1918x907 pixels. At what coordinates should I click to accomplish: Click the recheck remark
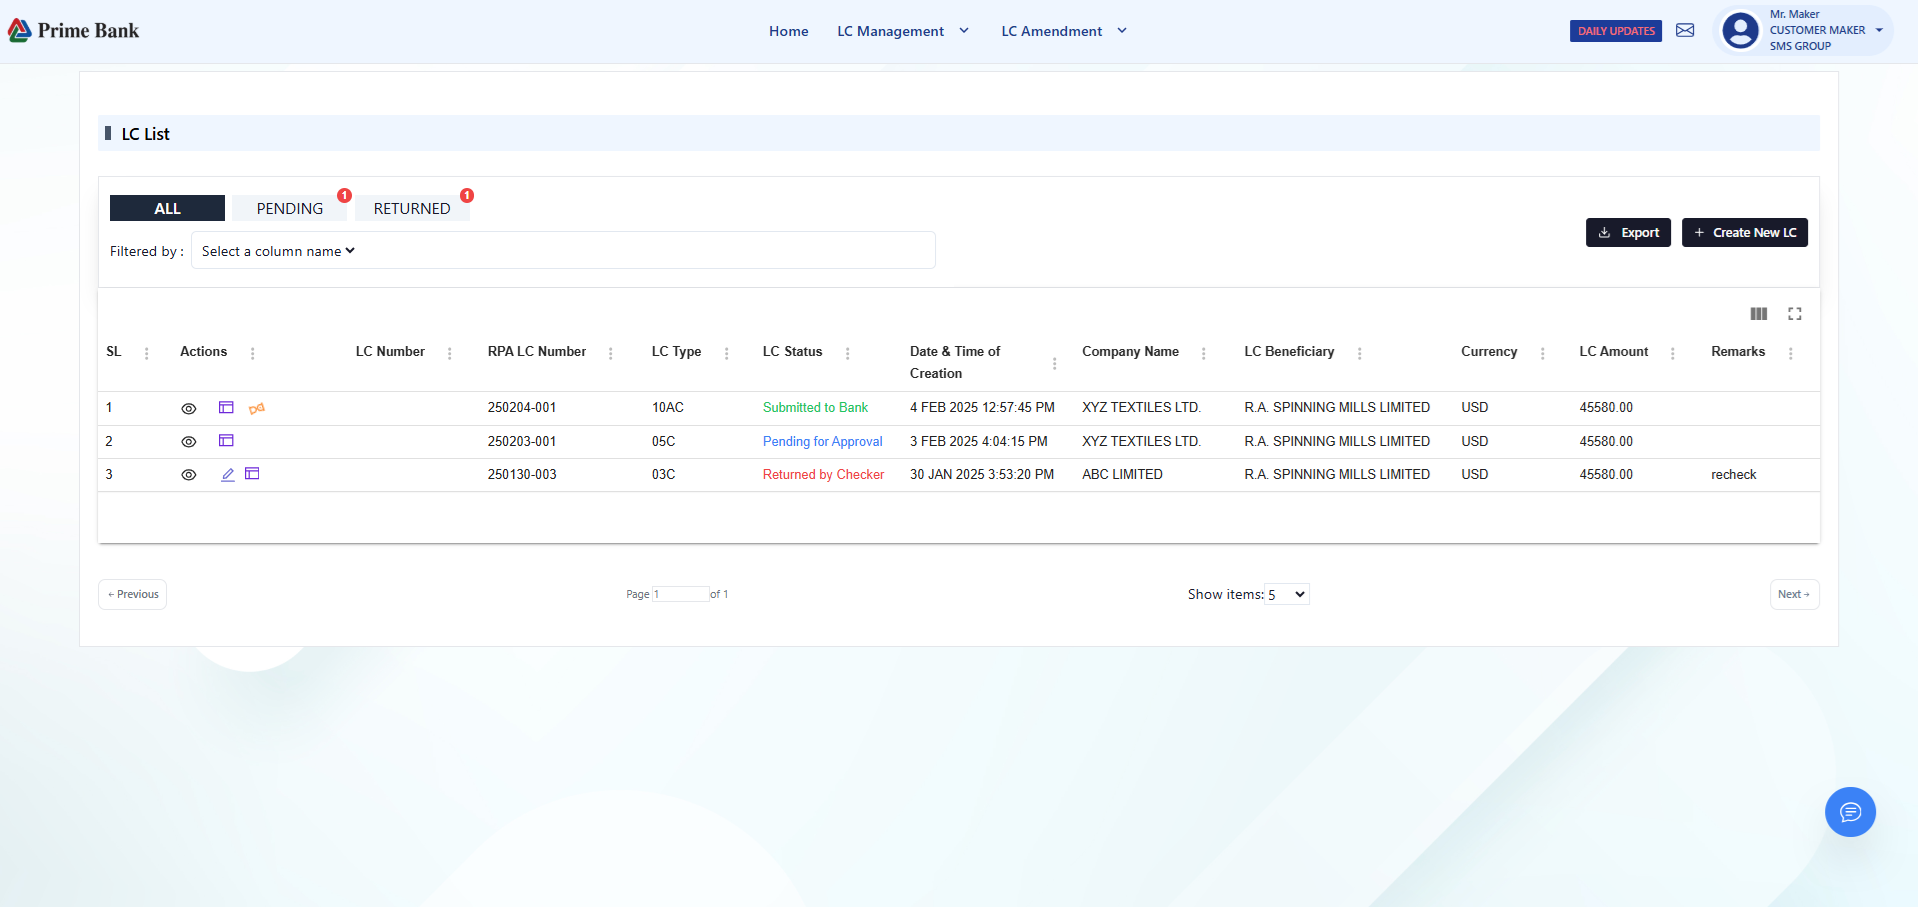coord(1733,475)
